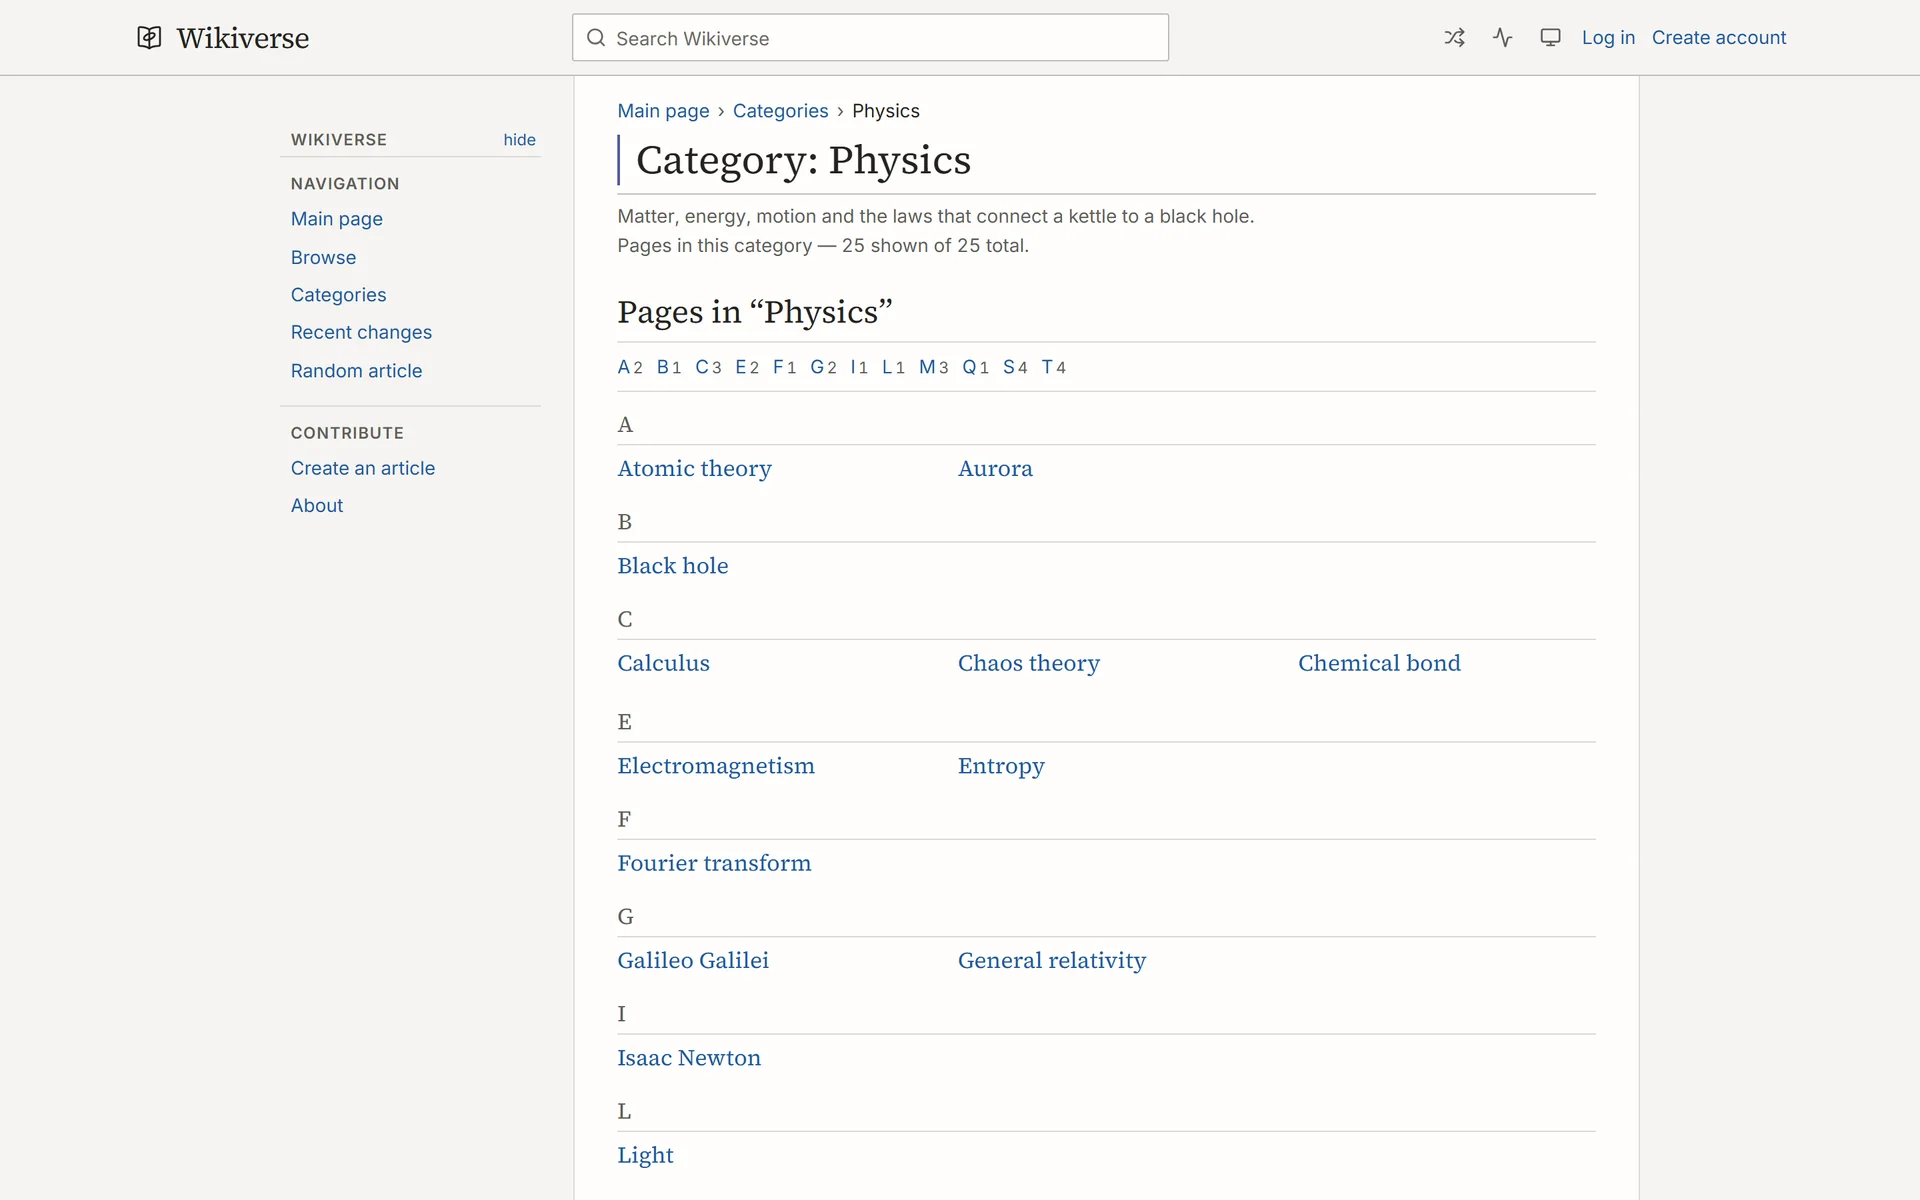Click the Physics breadcrumb text

pyautogui.click(x=885, y=111)
